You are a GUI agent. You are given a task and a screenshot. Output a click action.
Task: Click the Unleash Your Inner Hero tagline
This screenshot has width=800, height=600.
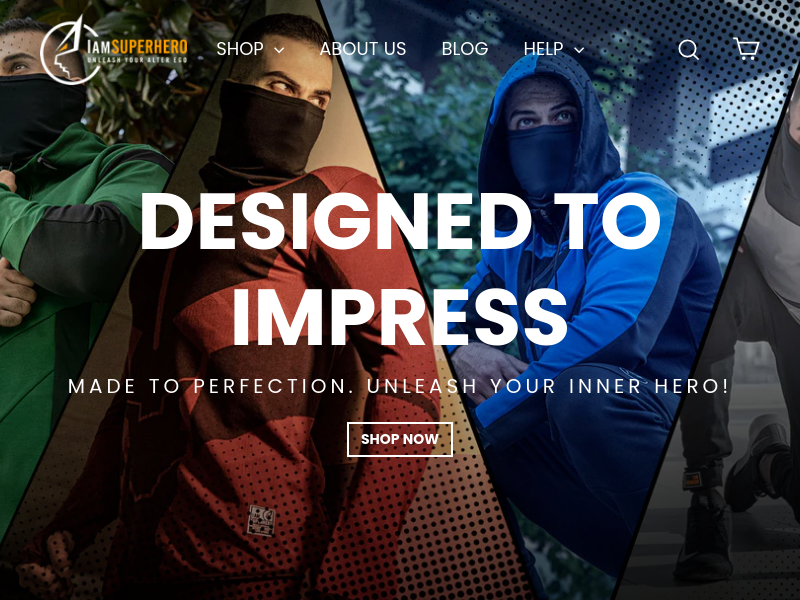pos(548,386)
